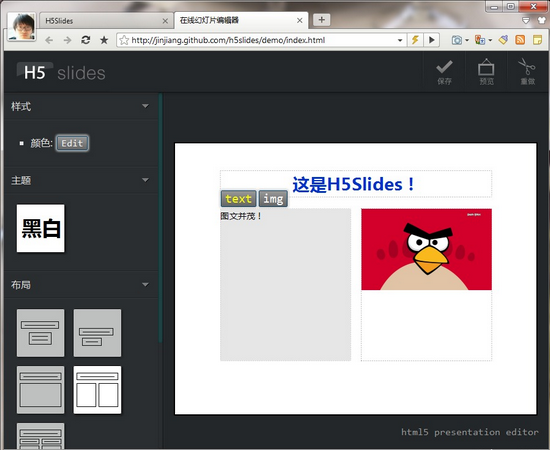
Task: Click the orange RSS feed icon
Action: coord(520,40)
